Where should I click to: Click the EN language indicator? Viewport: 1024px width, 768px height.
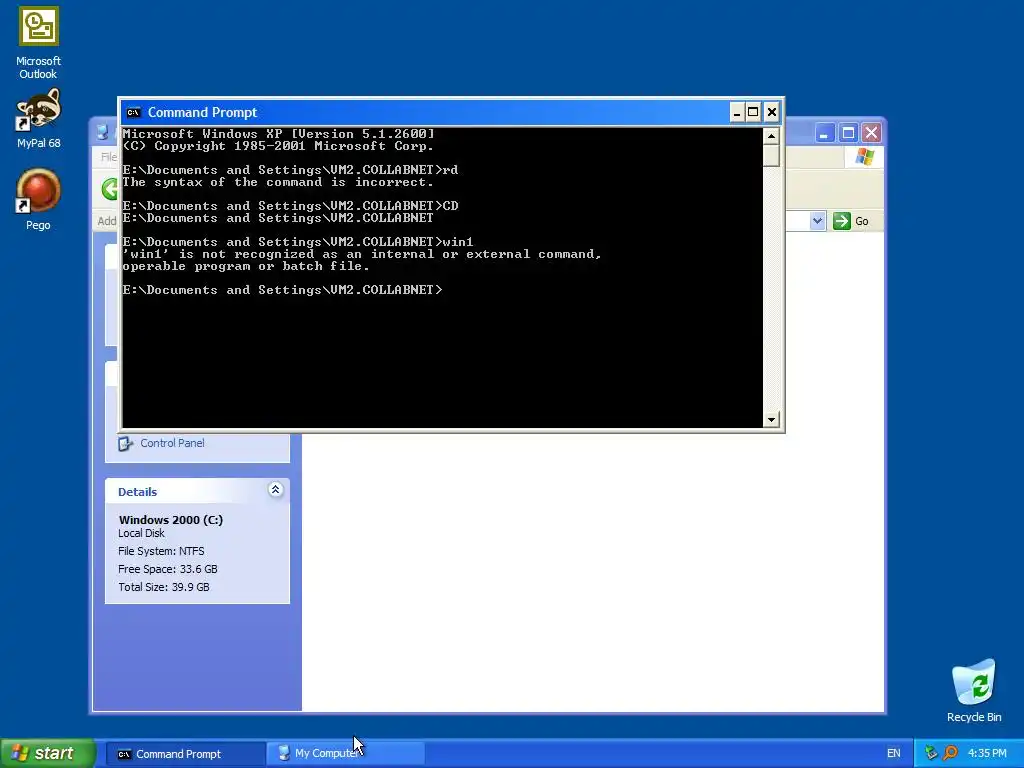pyautogui.click(x=893, y=753)
